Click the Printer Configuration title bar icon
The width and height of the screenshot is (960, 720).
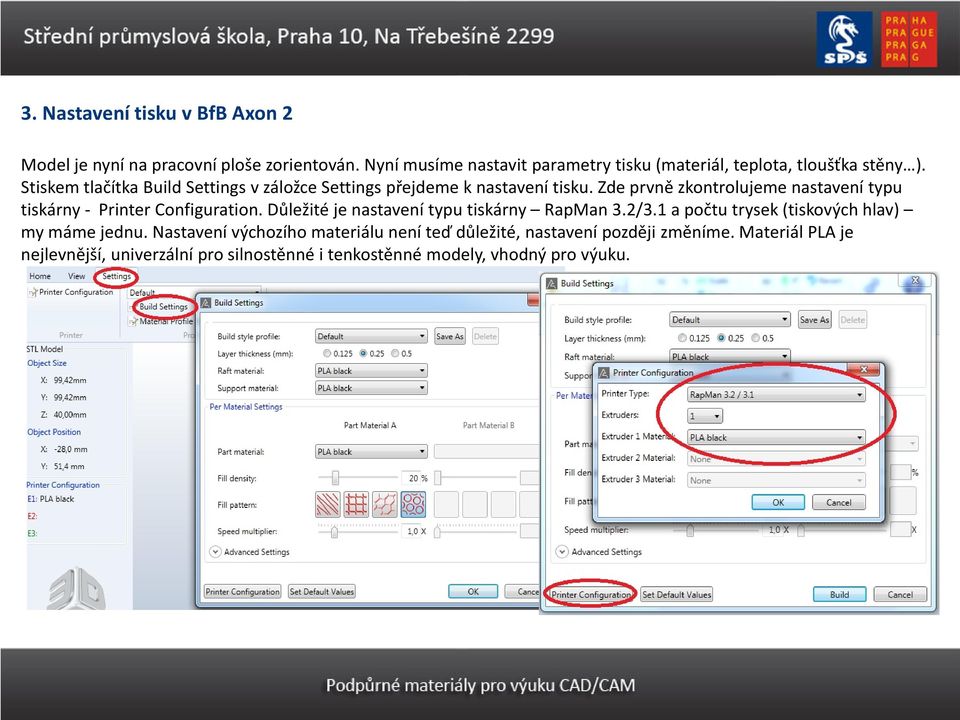[604, 373]
